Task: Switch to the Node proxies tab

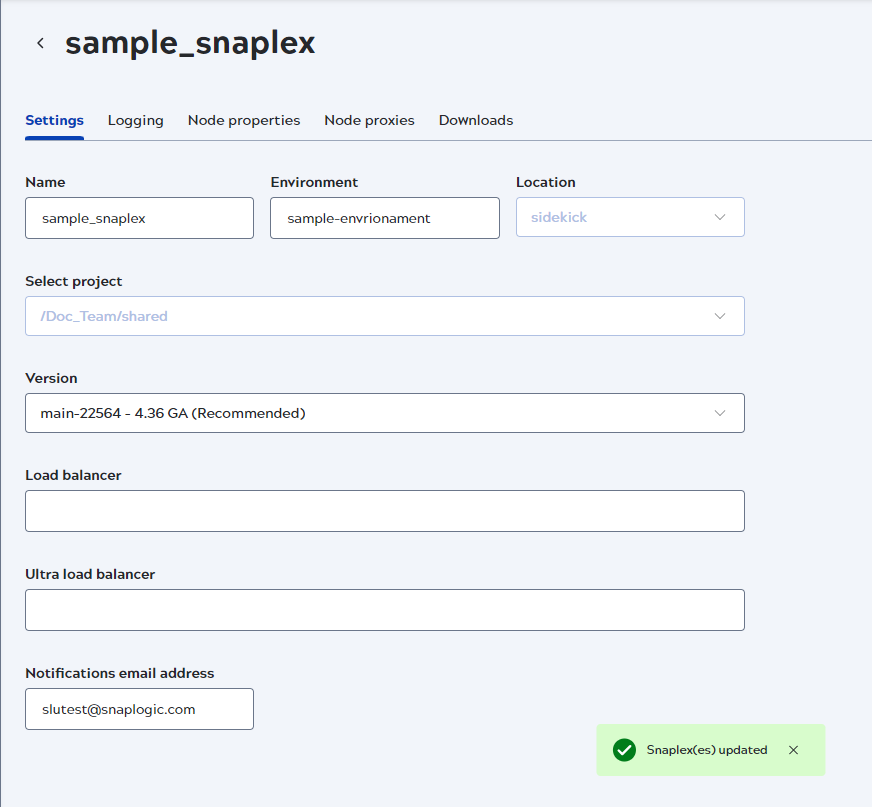Action: 369,120
